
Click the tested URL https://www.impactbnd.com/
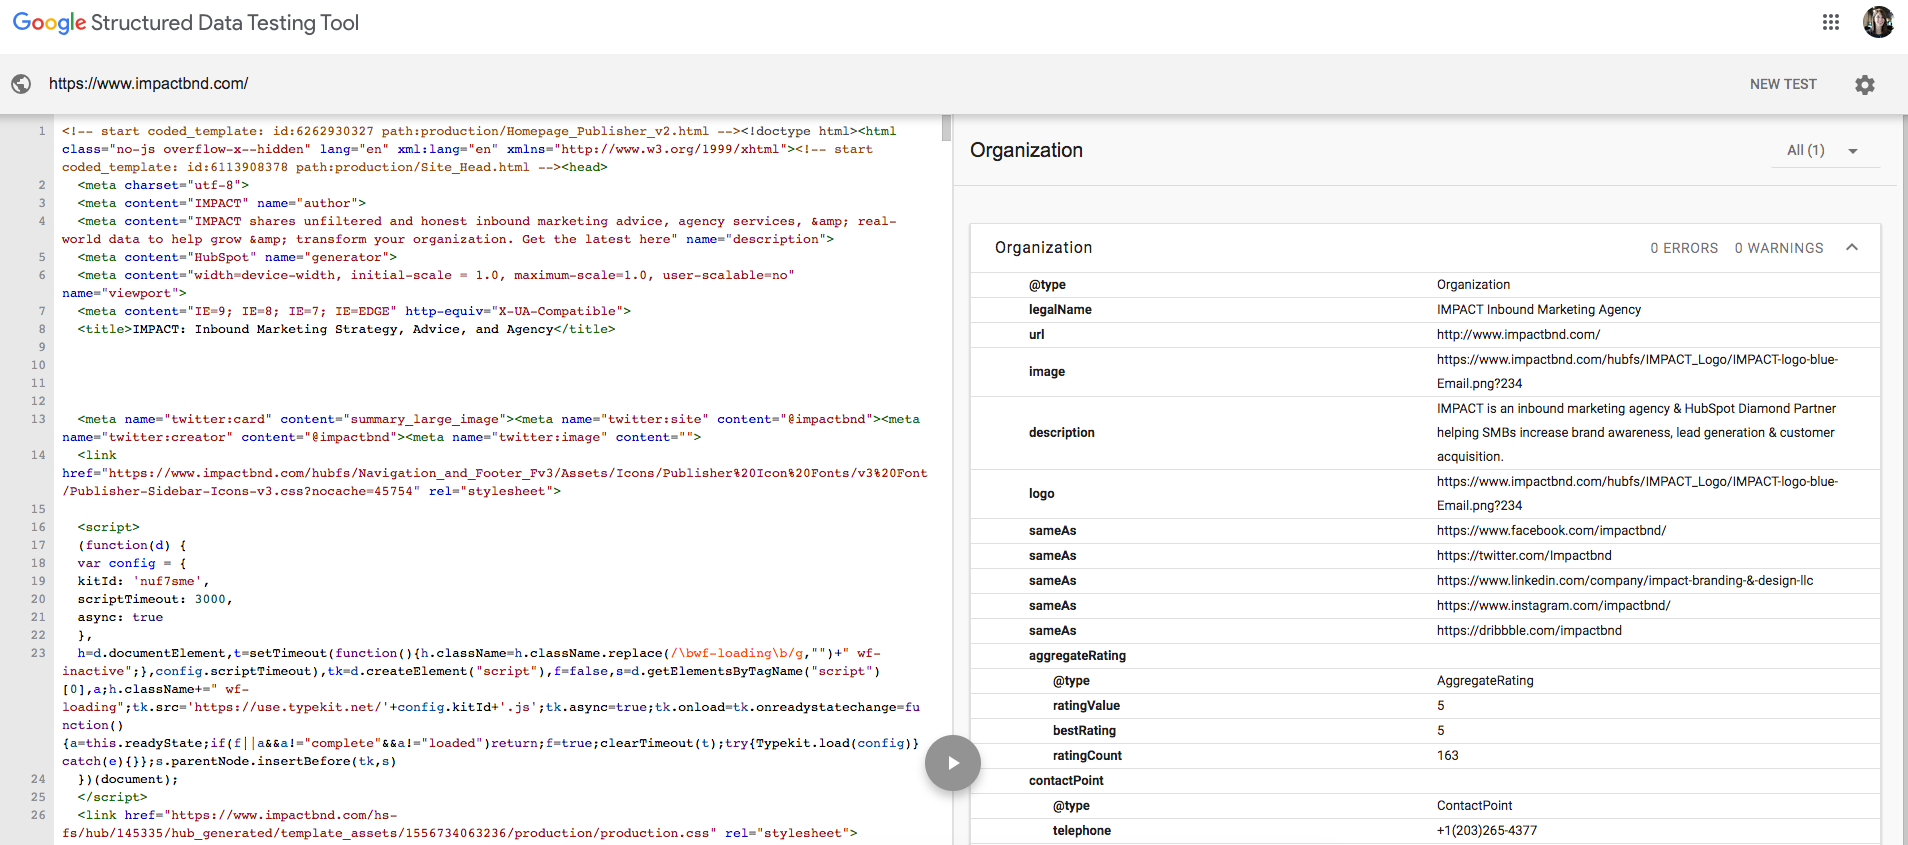tap(149, 84)
